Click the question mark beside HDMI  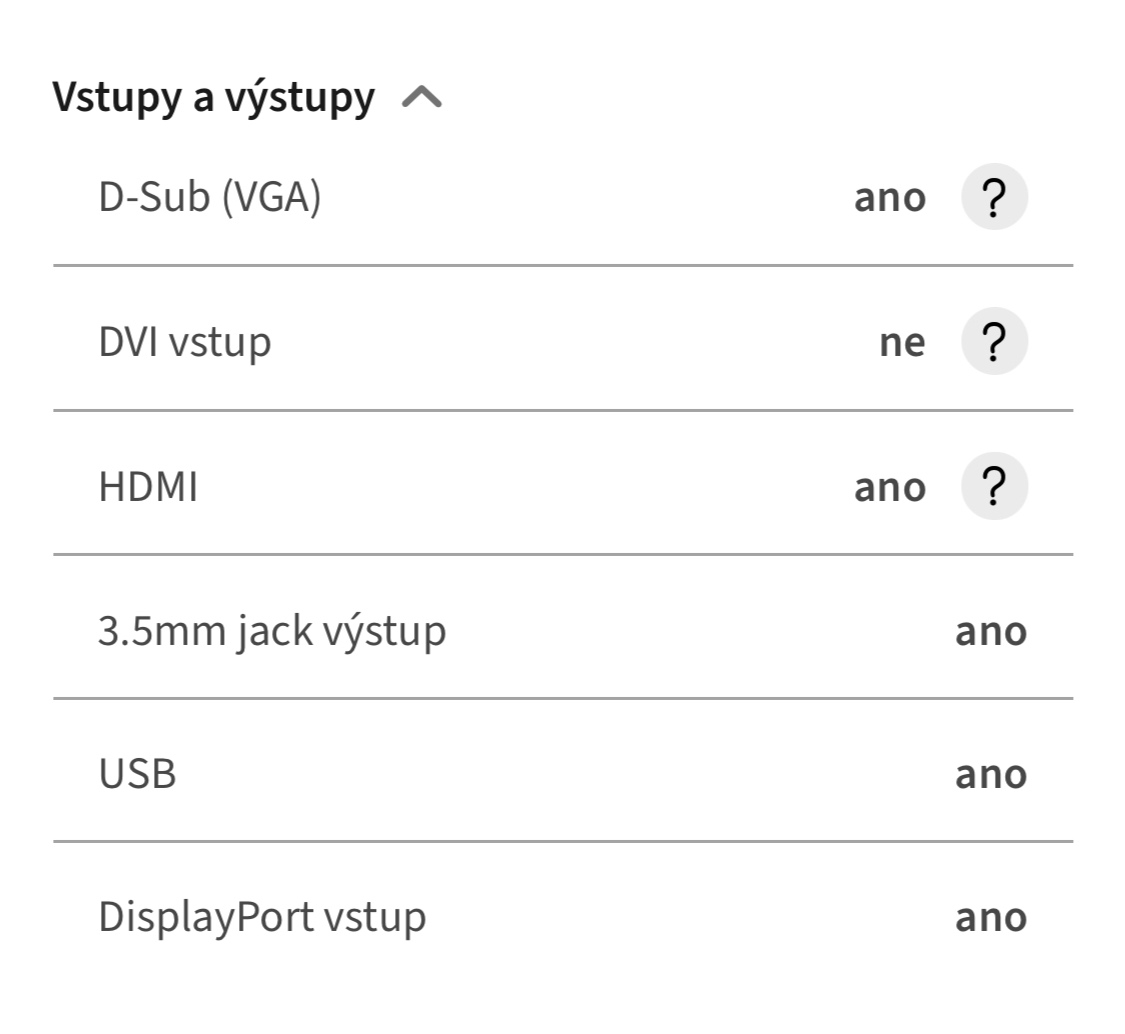pos(993,487)
